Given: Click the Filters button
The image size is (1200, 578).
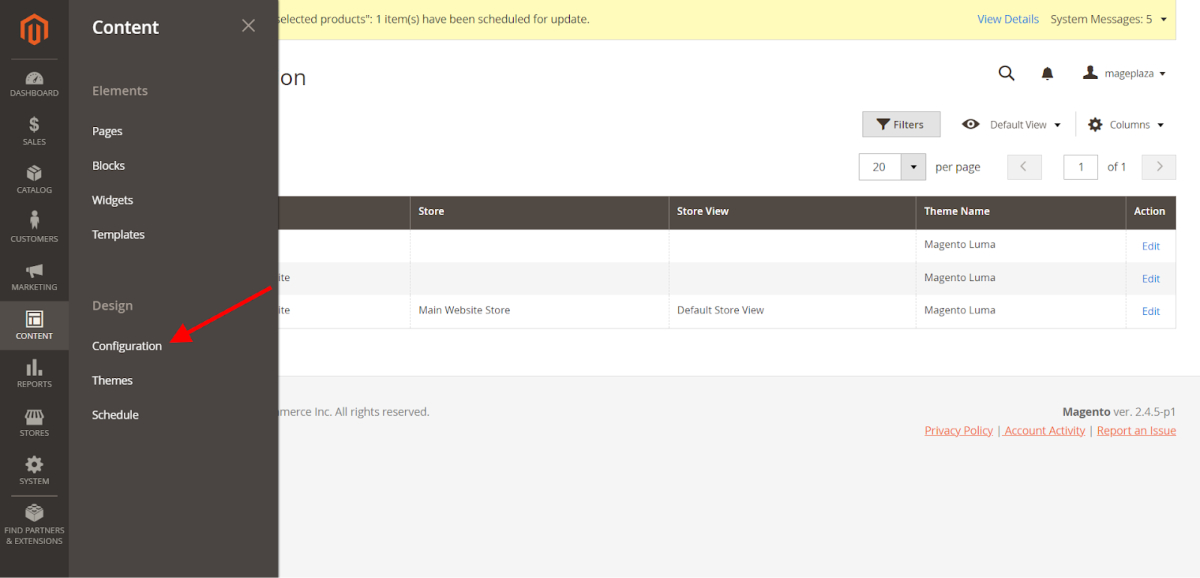Looking at the screenshot, I should [901, 124].
